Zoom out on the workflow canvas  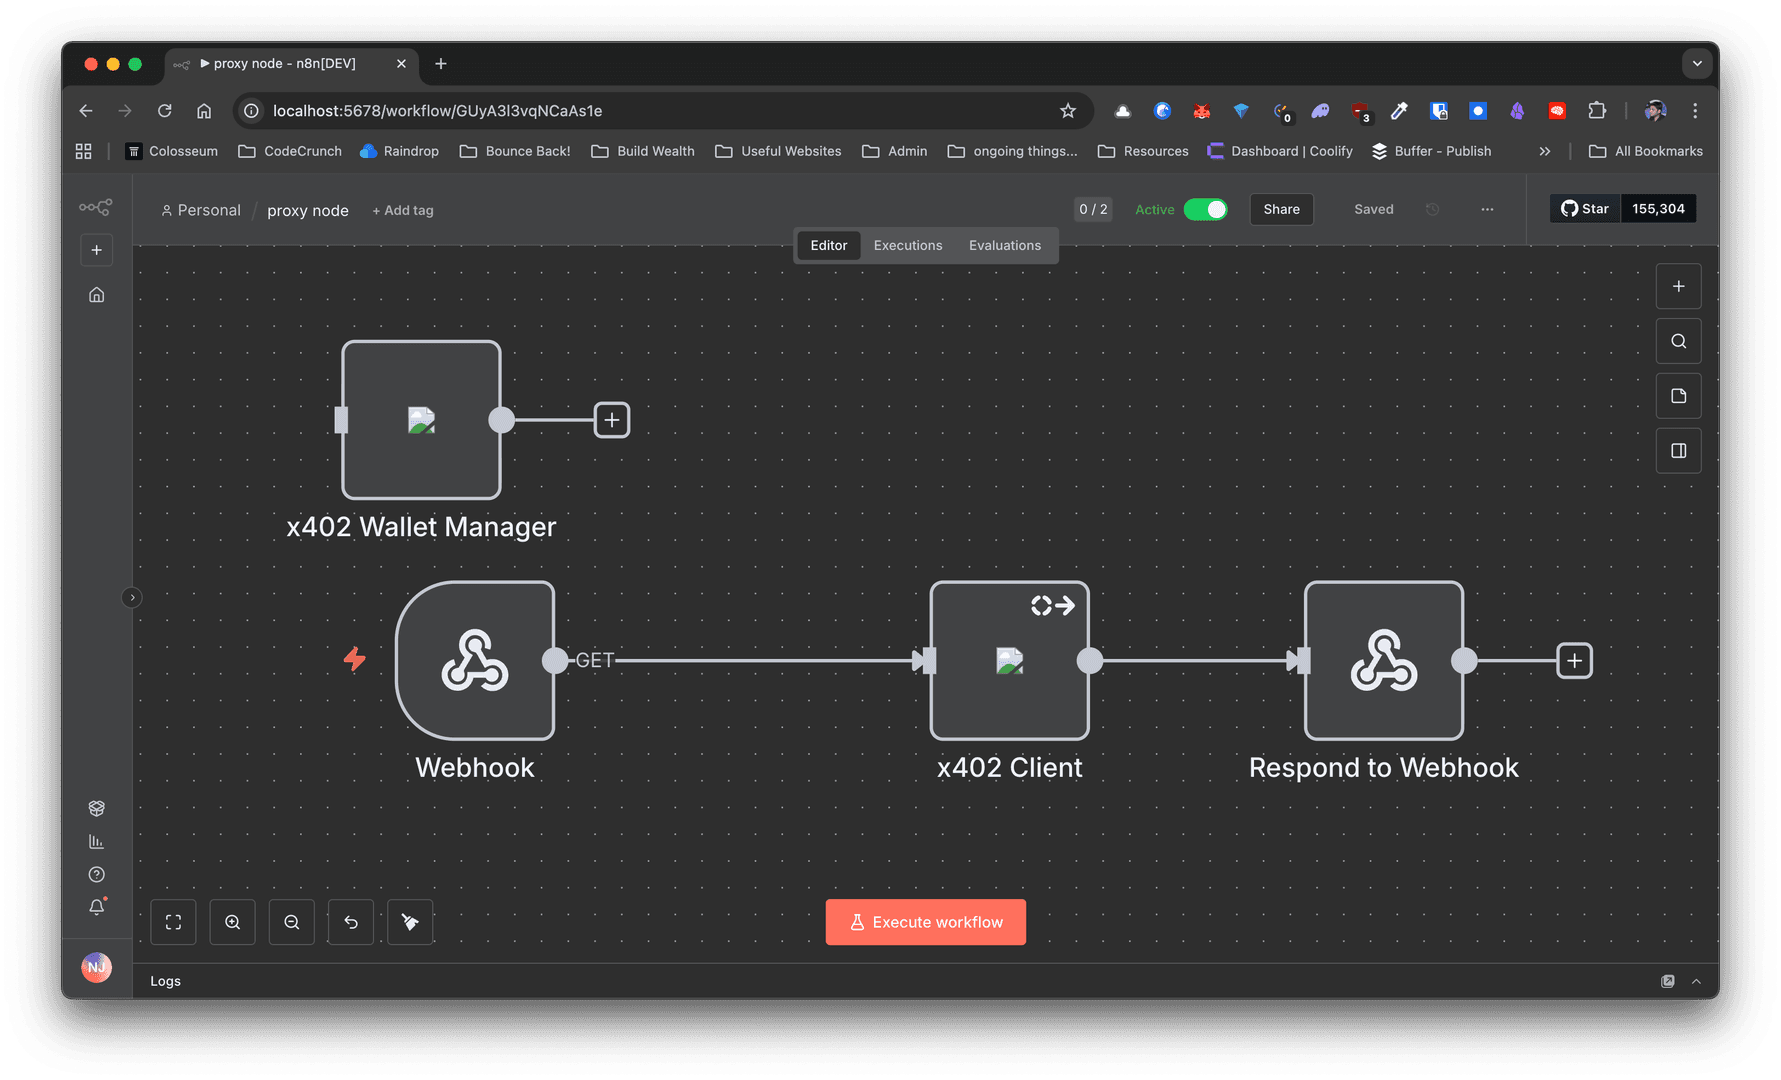pos(292,922)
